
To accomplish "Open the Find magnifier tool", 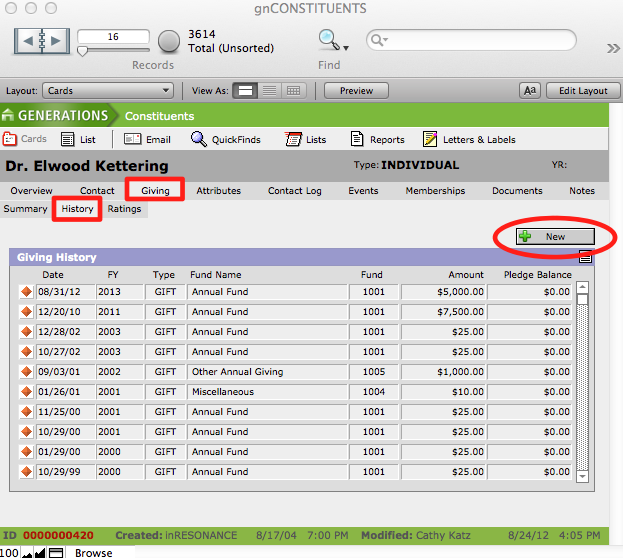I will coord(328,40).
